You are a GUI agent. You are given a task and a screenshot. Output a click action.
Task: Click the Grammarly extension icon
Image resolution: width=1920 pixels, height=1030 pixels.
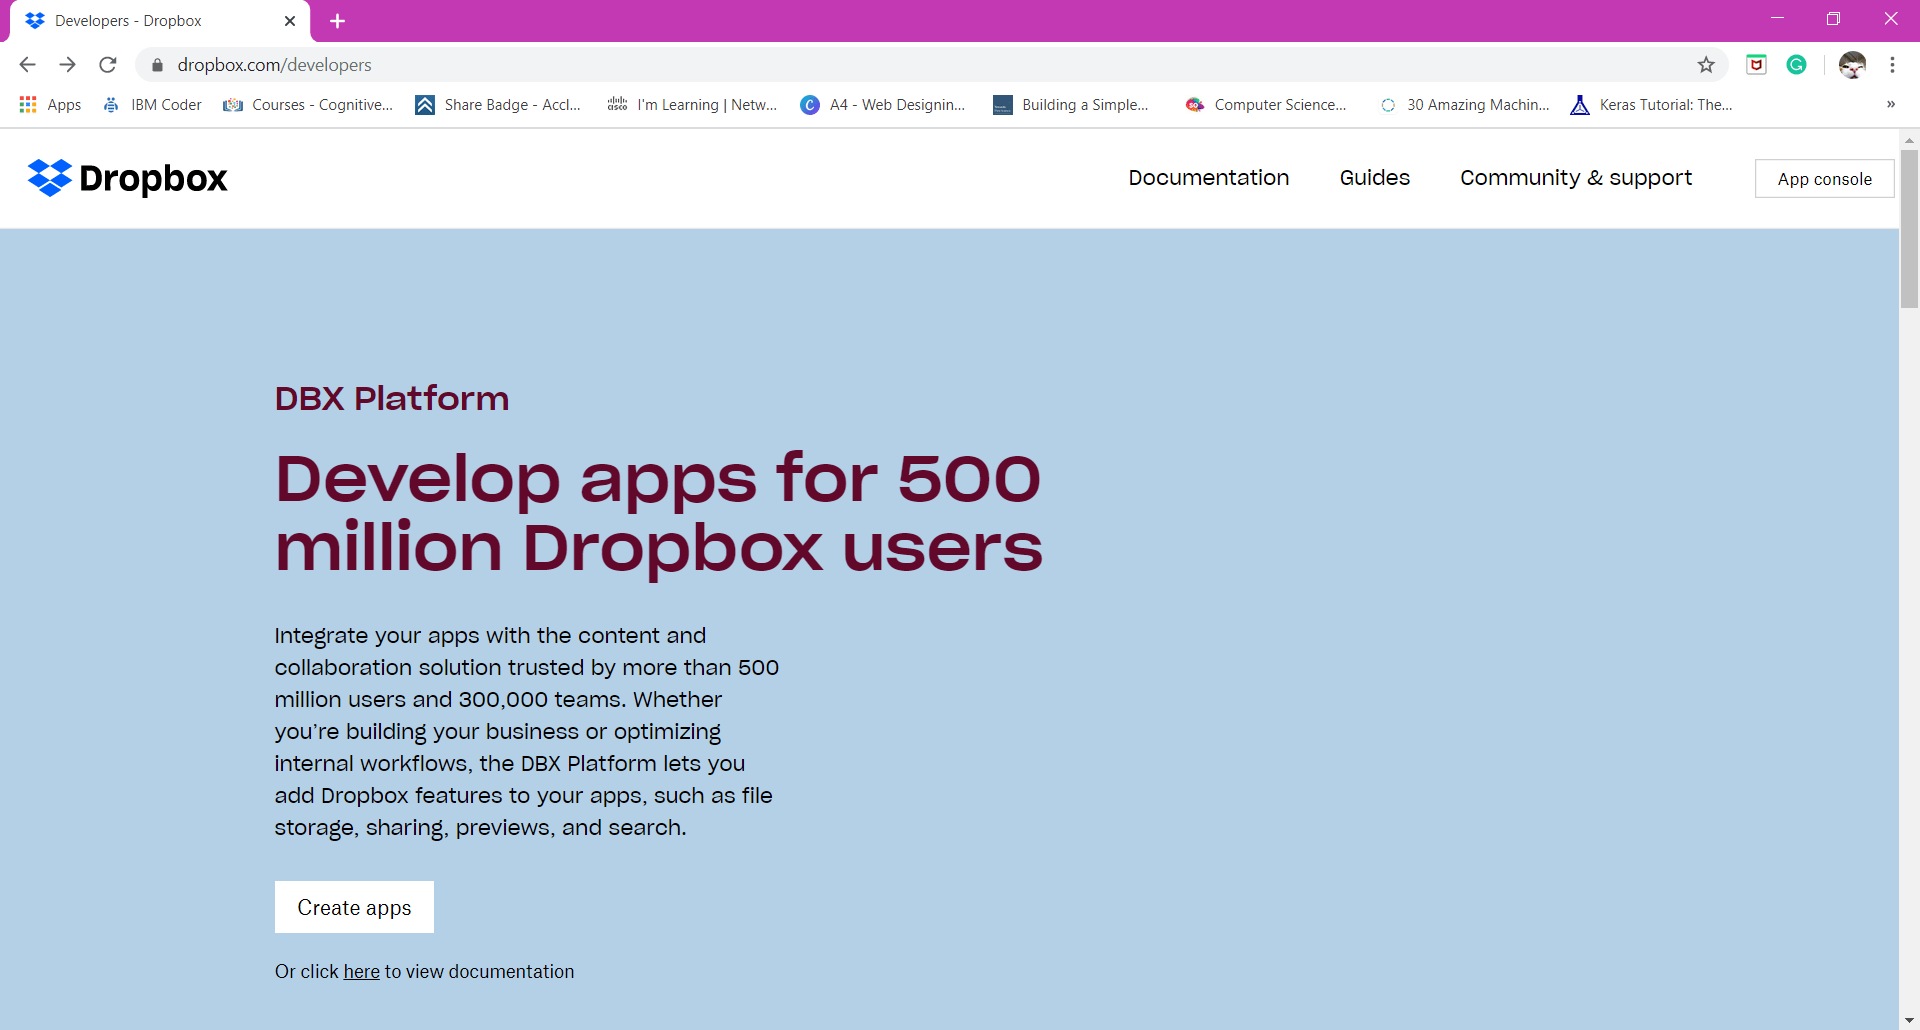(x=1796, y=64)
